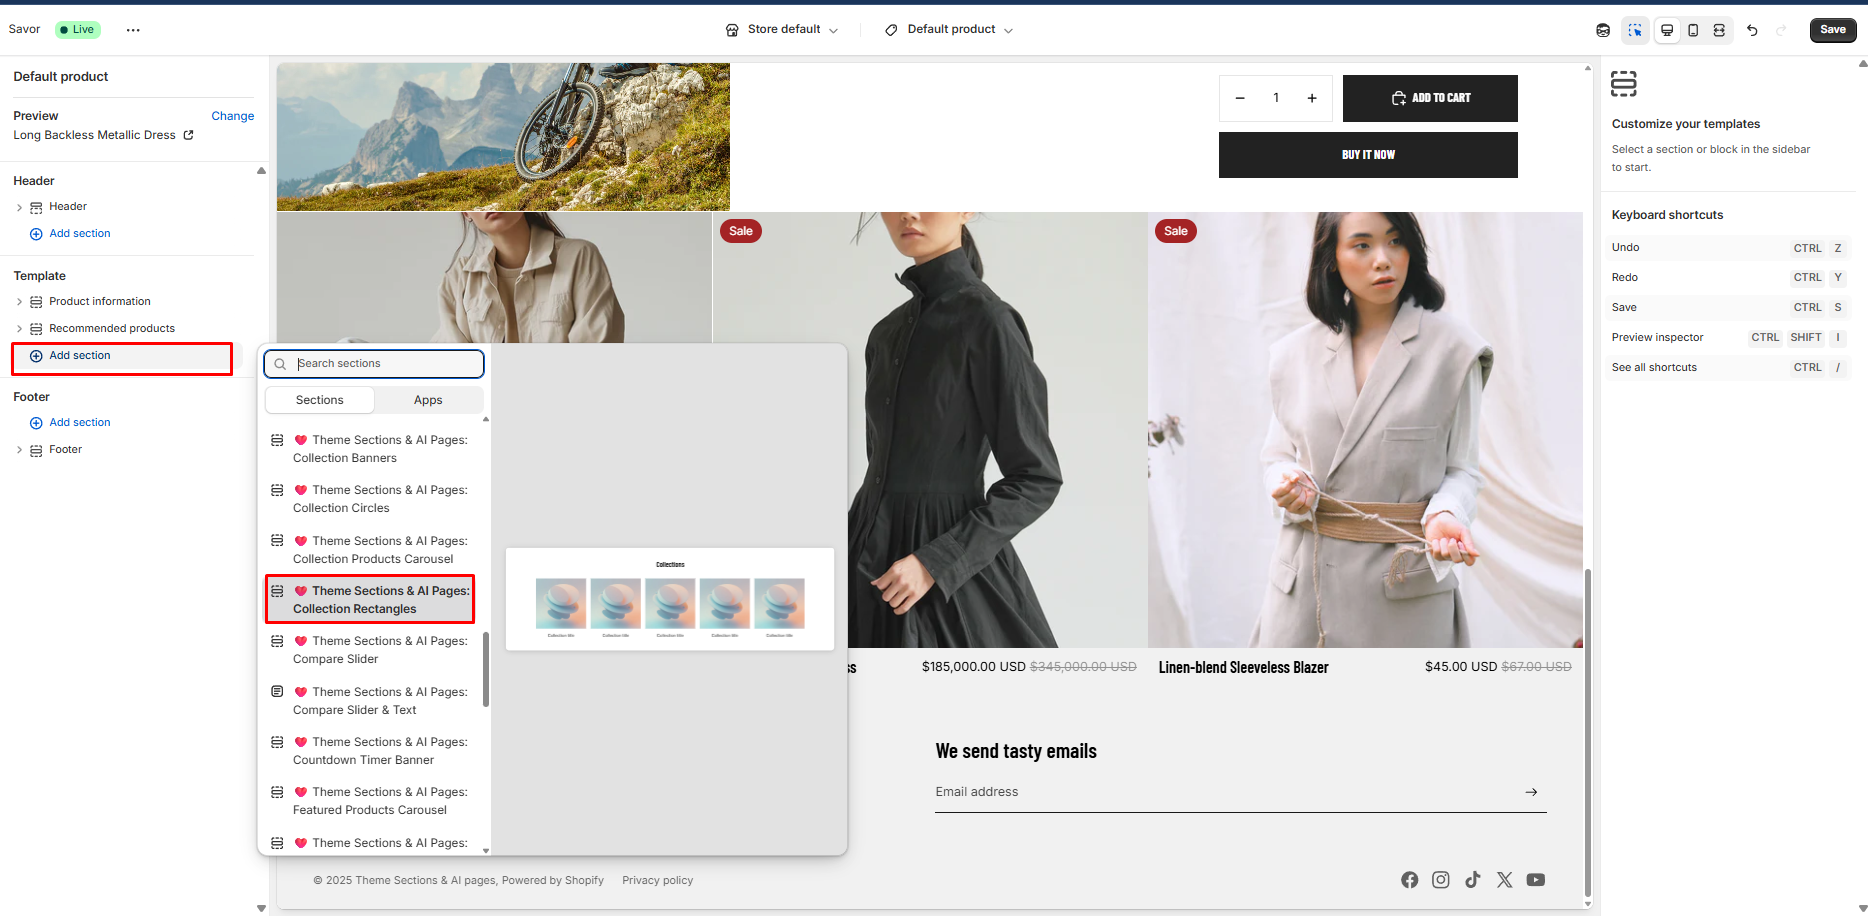Switch to fullscreen preview icon
The height and width of the screenshot is (916, 1868).
tap(1719, 30)
